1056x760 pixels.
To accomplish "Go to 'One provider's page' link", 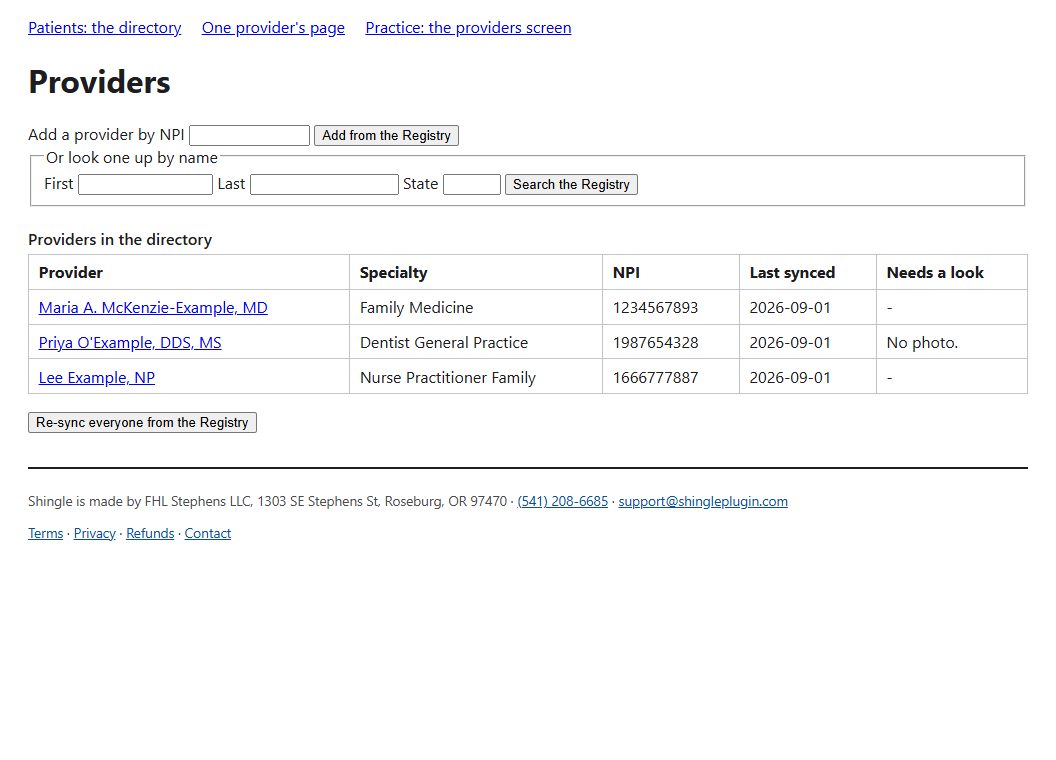I will [273, 28].
